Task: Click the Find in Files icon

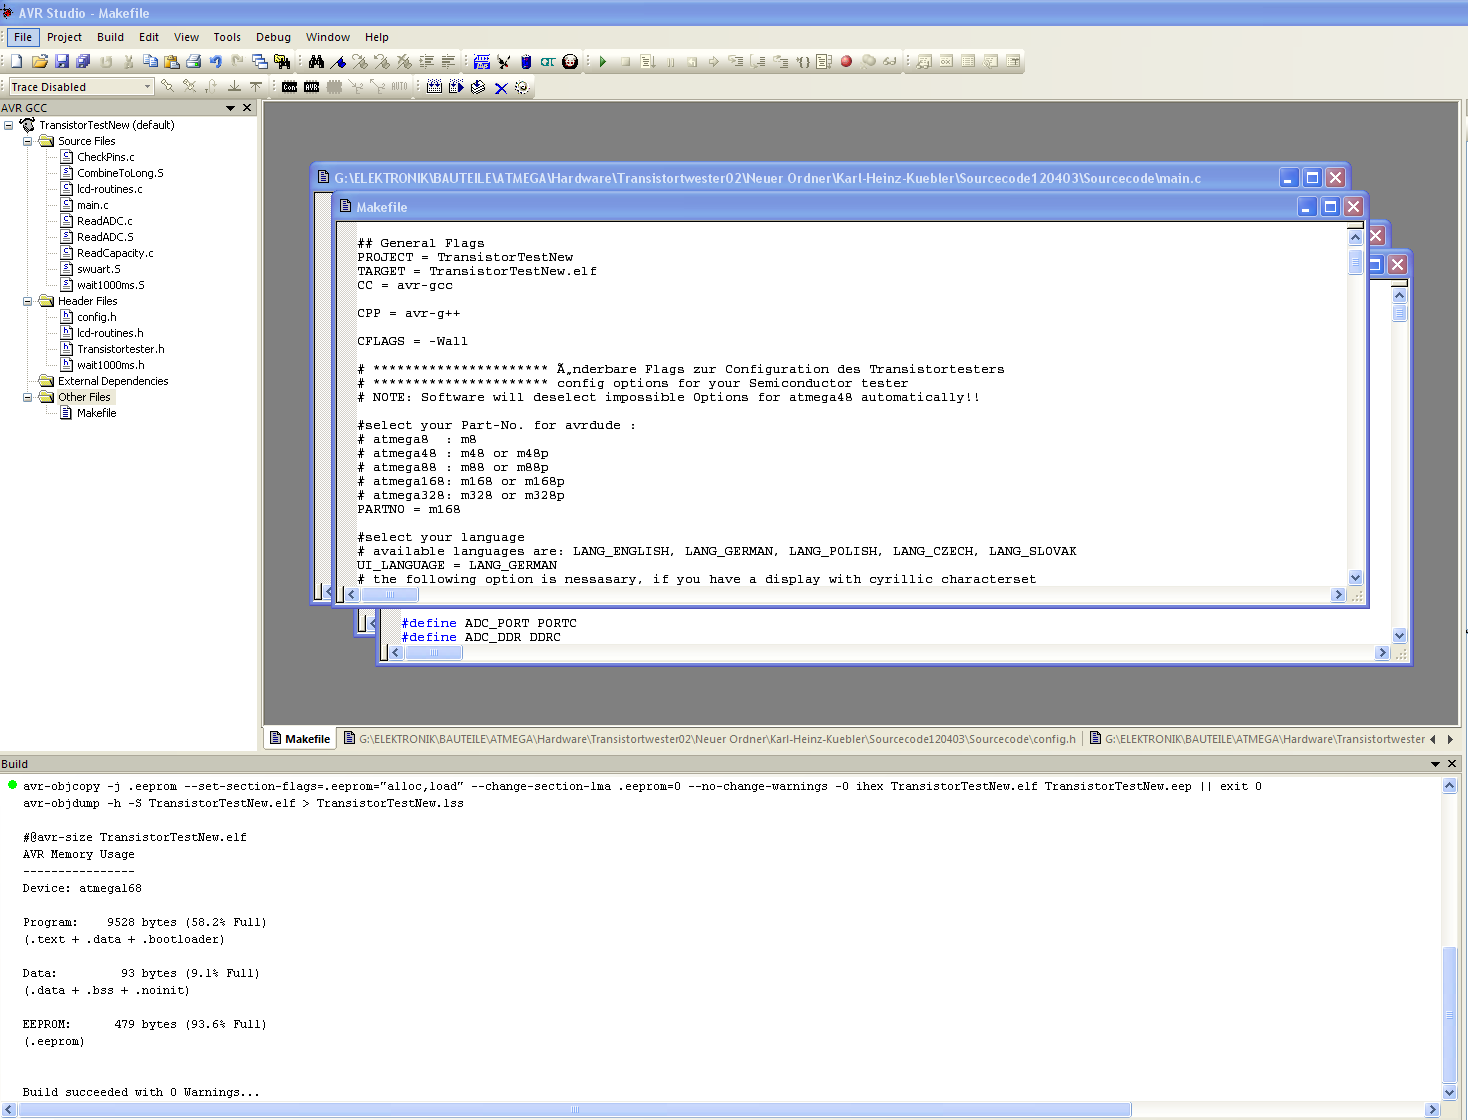Action: click(282, 62)
